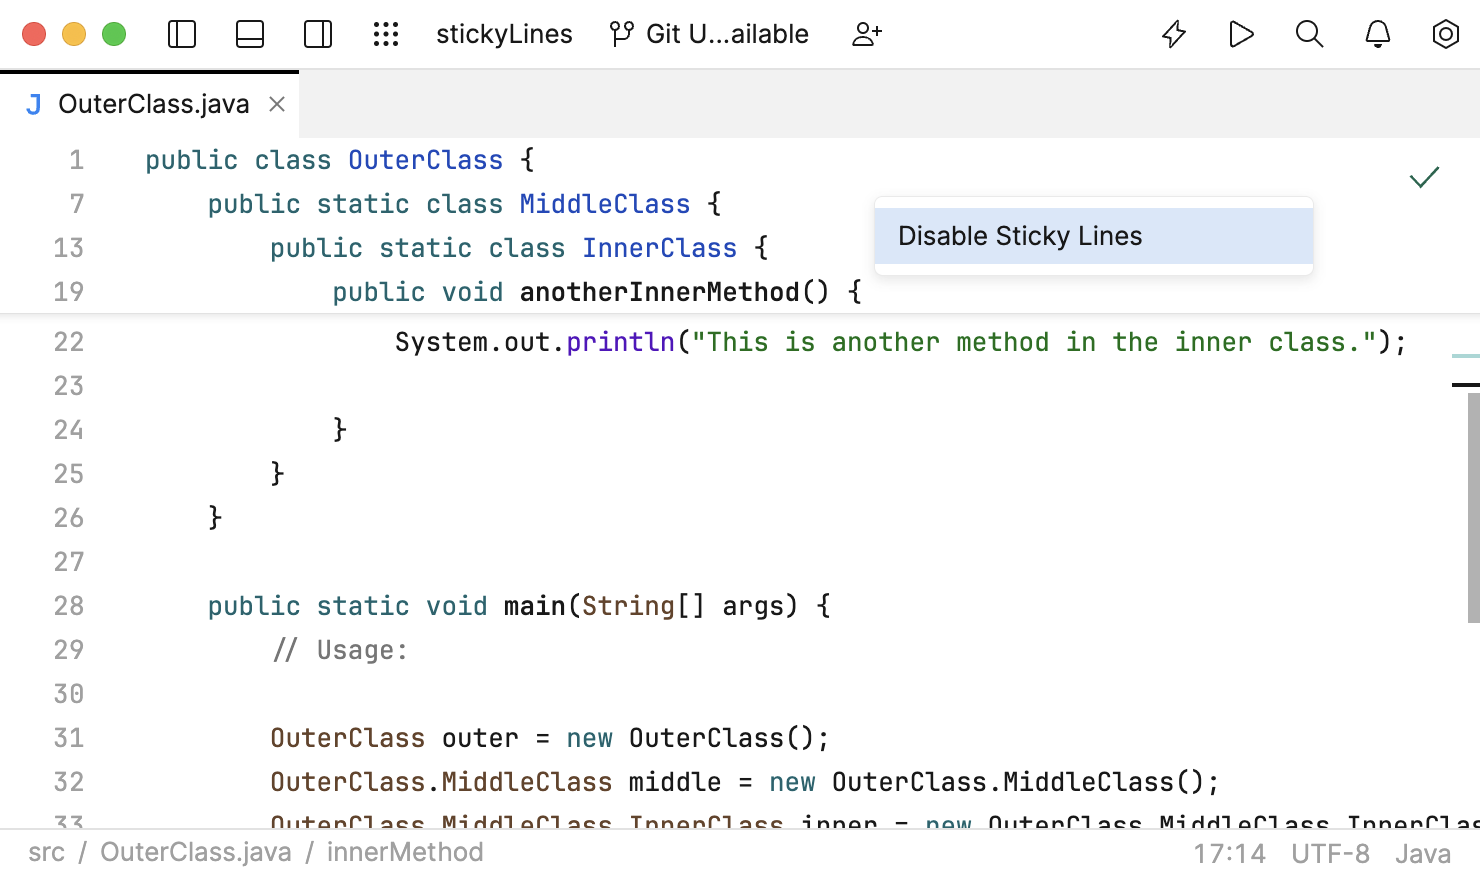Click innerMethod in the breadcrumb bar

(403, 852)
